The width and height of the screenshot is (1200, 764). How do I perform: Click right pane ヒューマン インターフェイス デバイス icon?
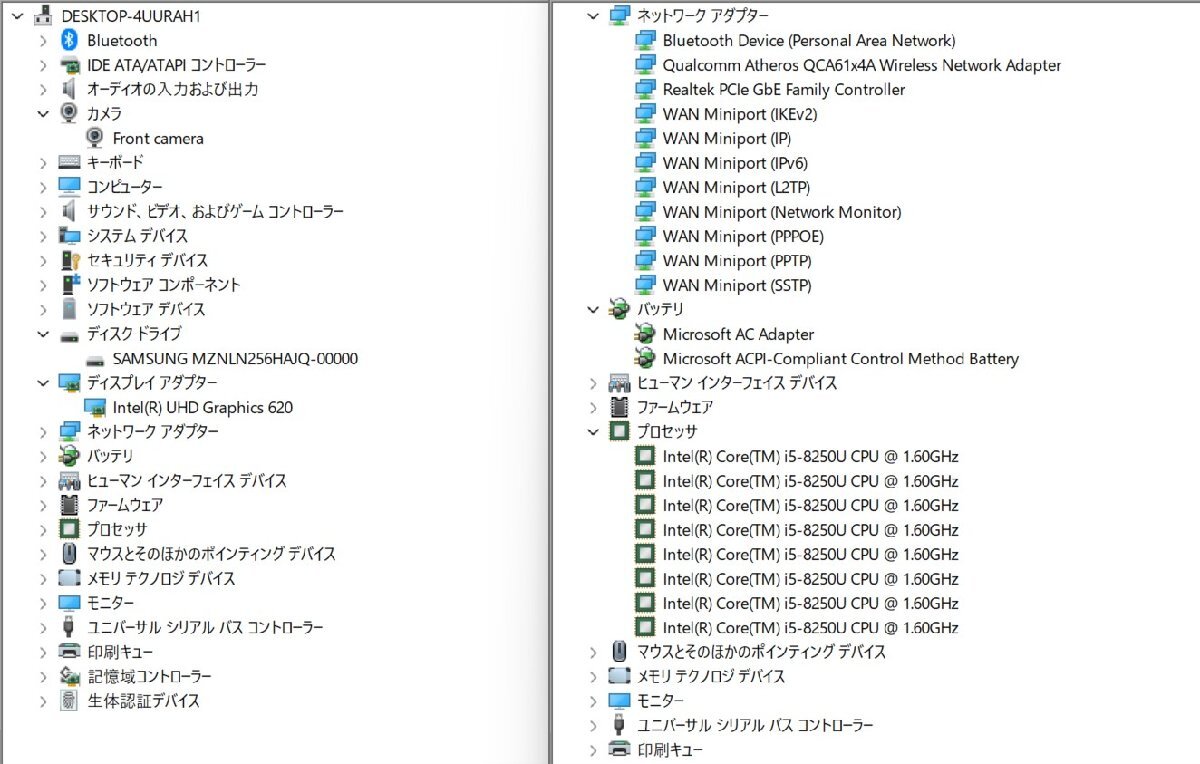click(x=620, y=383)
